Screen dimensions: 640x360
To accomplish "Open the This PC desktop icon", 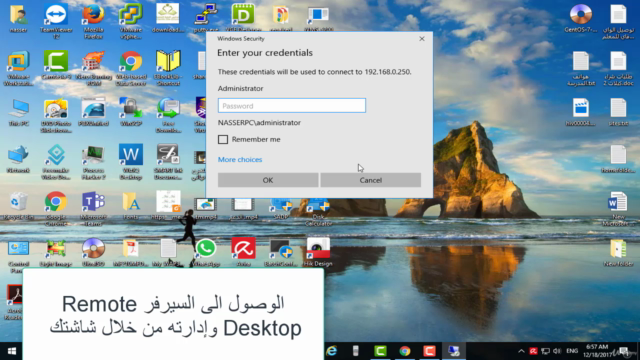I will [x=18, y=112].
